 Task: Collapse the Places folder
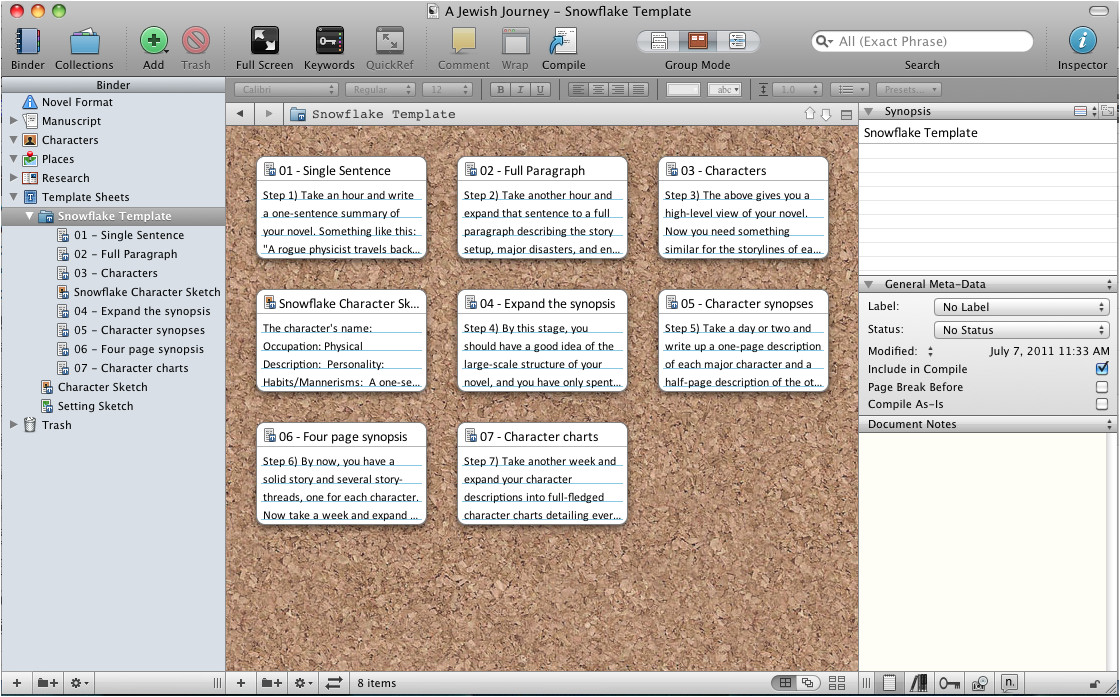pos(14,159)
